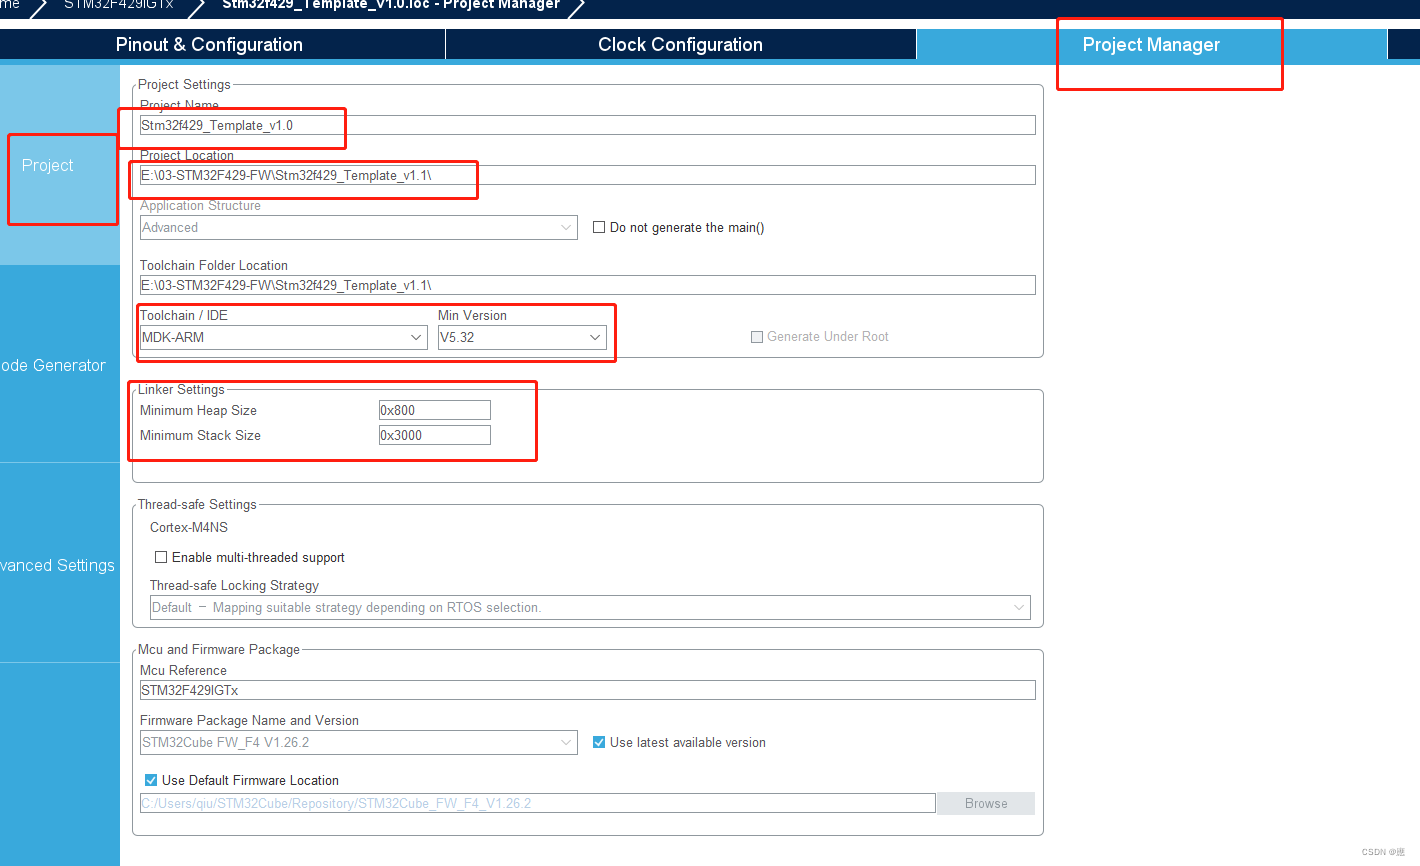The width and height of the screenshot is (1420, 866).
Task: Click the STM32F429IGTx breadcrumb
Action: (x=118, y=5)
